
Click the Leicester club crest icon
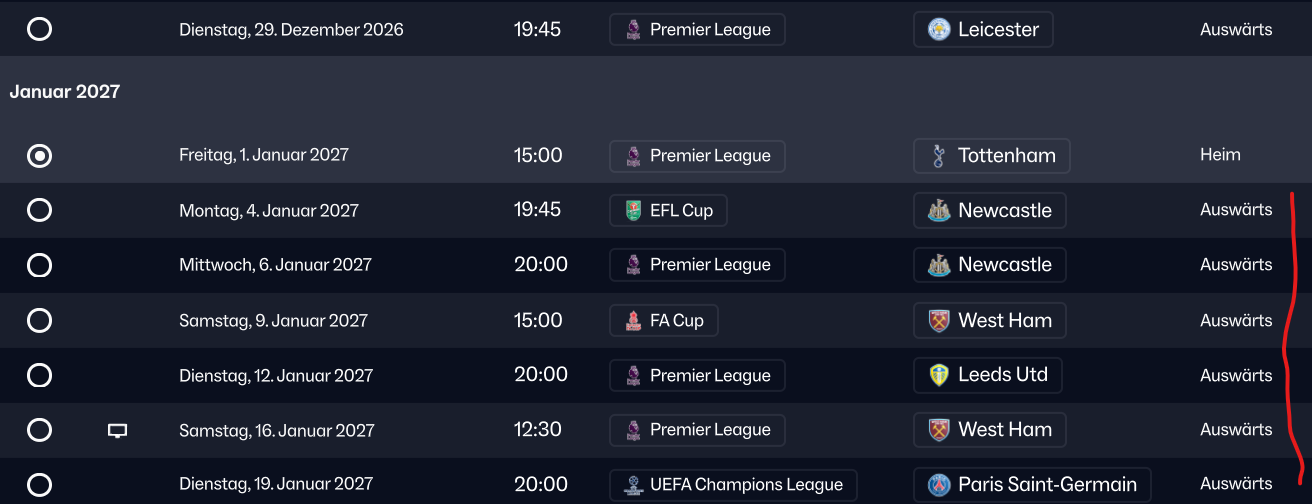point(938,29)
